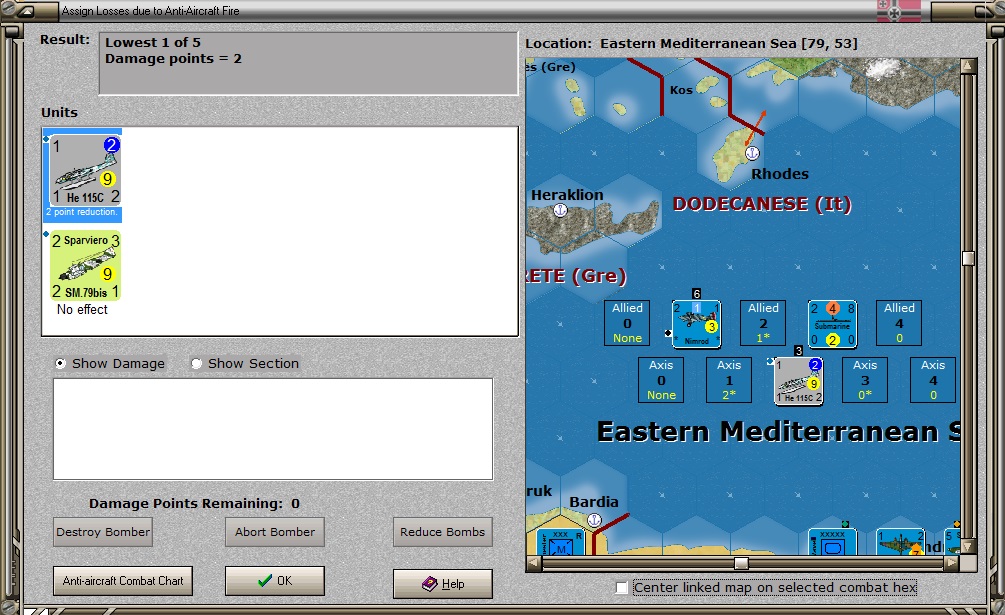
Task: Click the Destroy Bomber button
Action: tap(103, 532)
